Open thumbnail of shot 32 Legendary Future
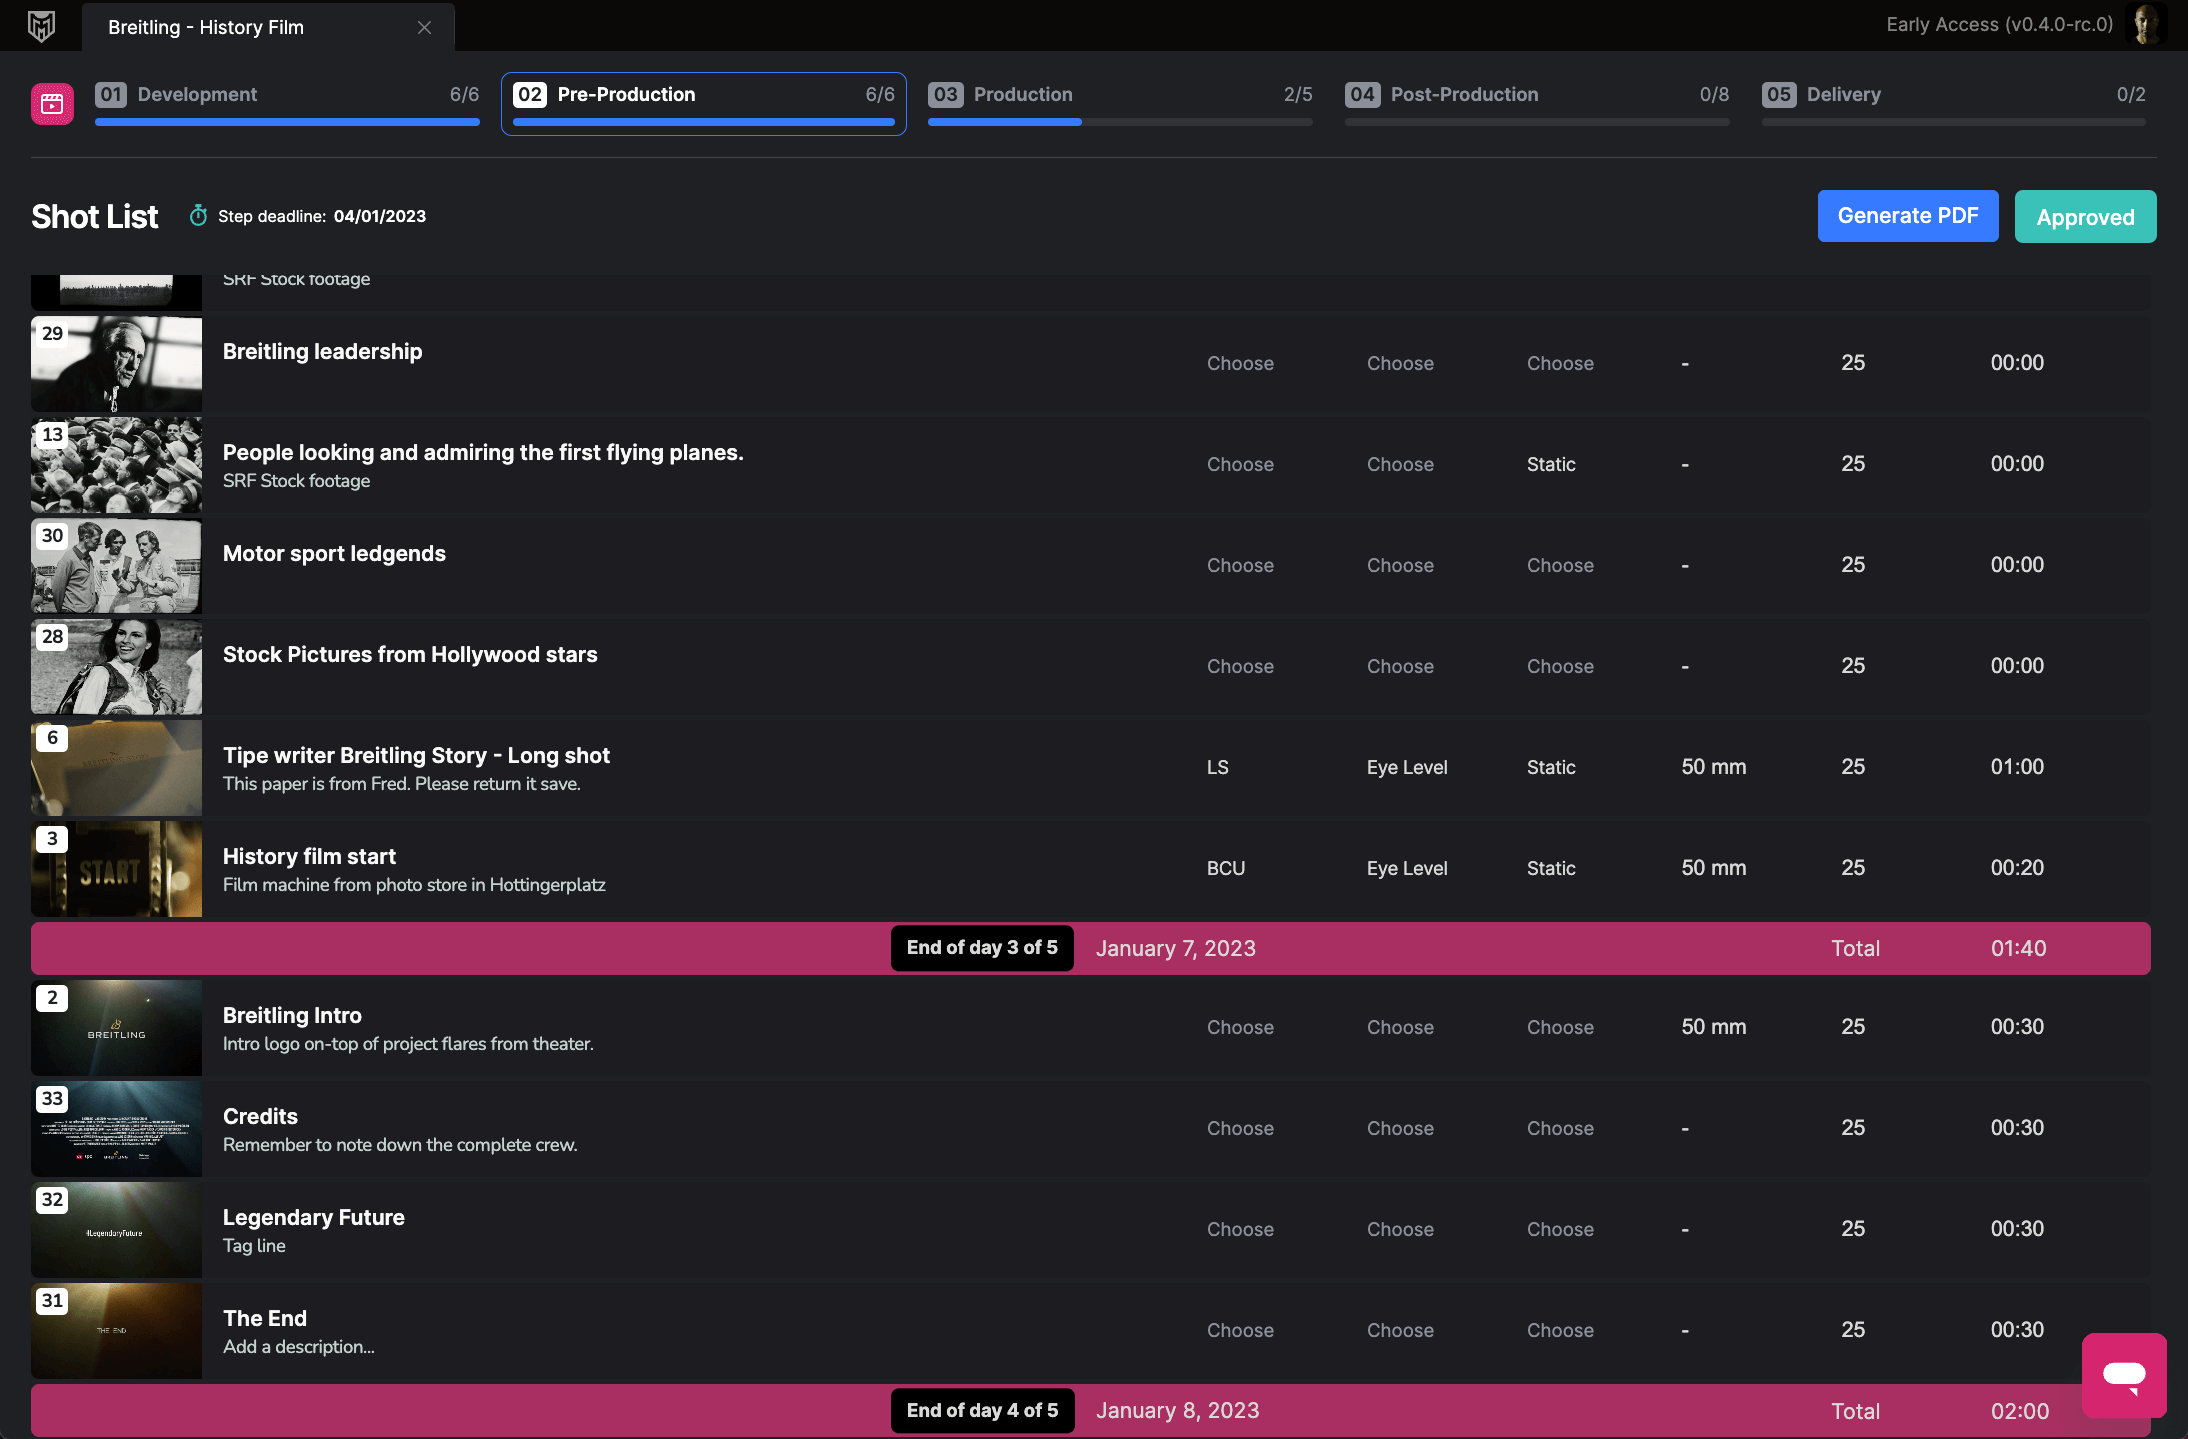Screen dimensions: 2188x1439 [x=116, y=1230]
